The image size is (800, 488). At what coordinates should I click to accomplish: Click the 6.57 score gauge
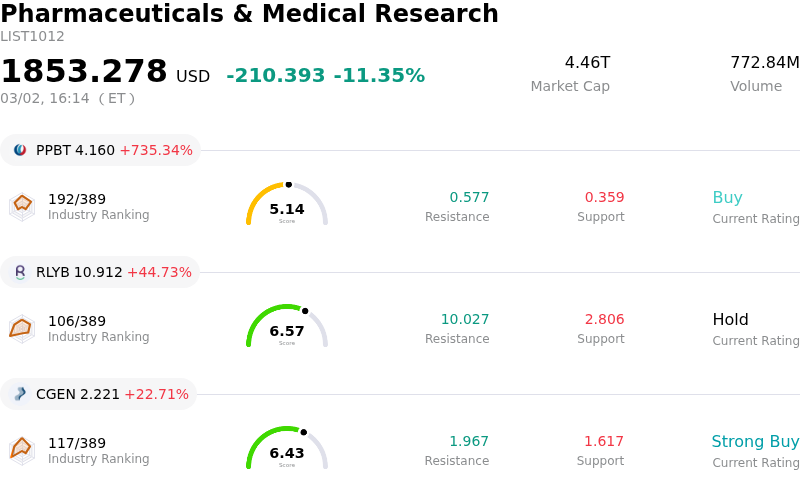(x=287, y=327)
